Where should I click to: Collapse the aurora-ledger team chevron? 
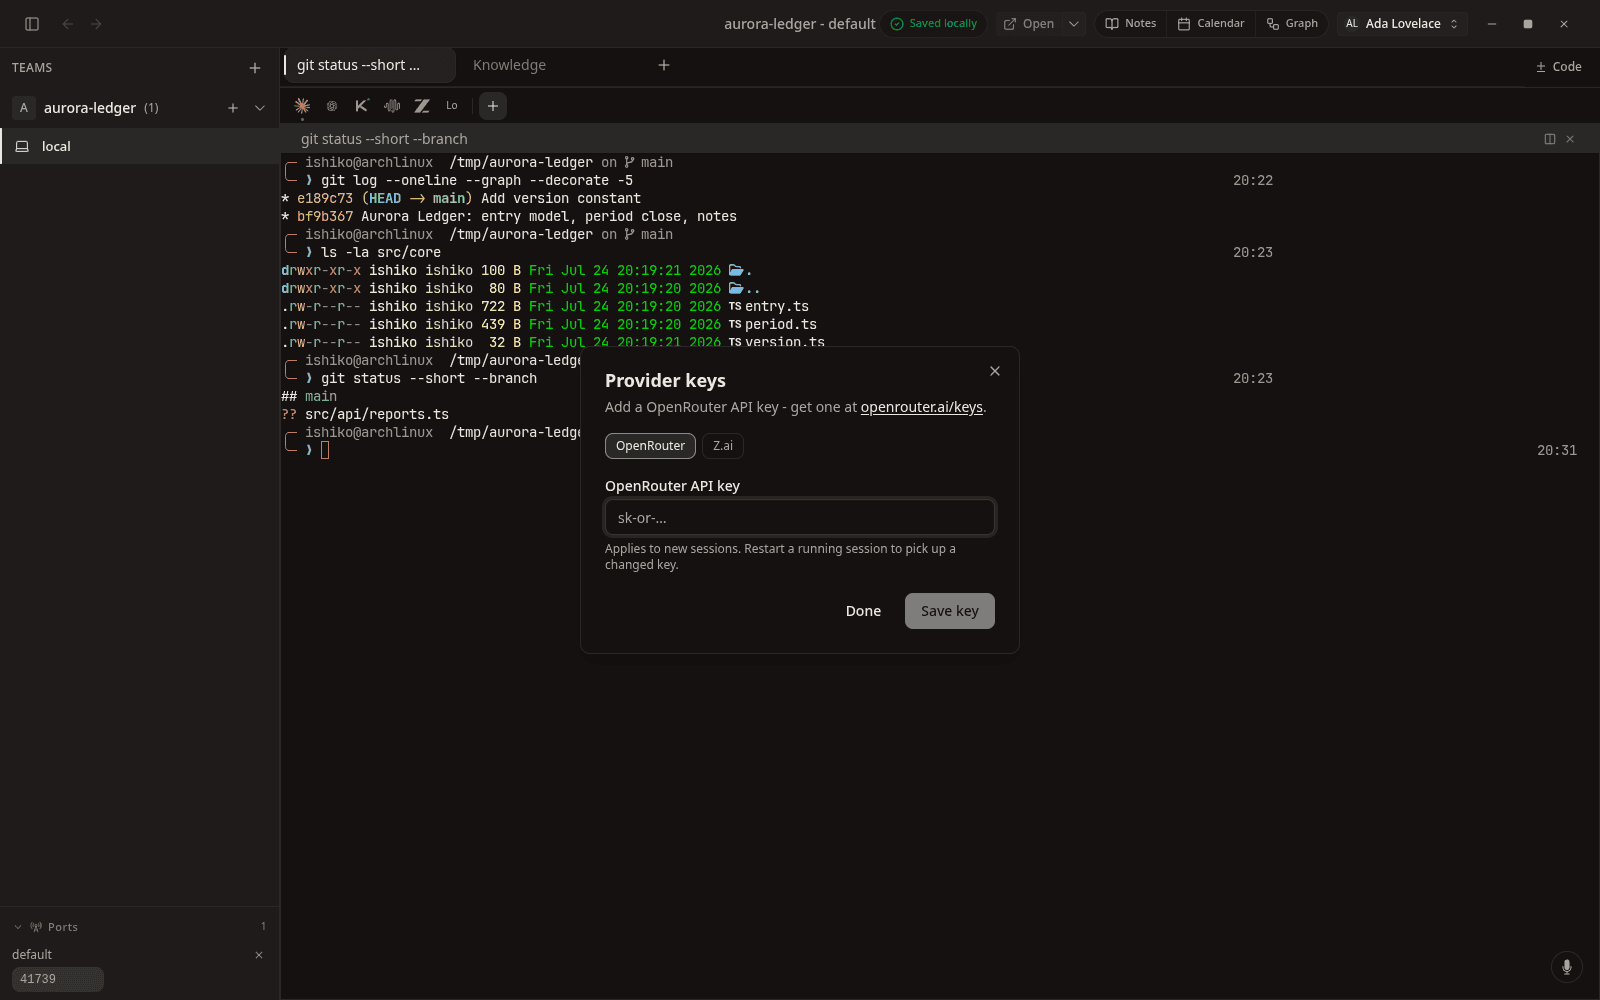260,108
